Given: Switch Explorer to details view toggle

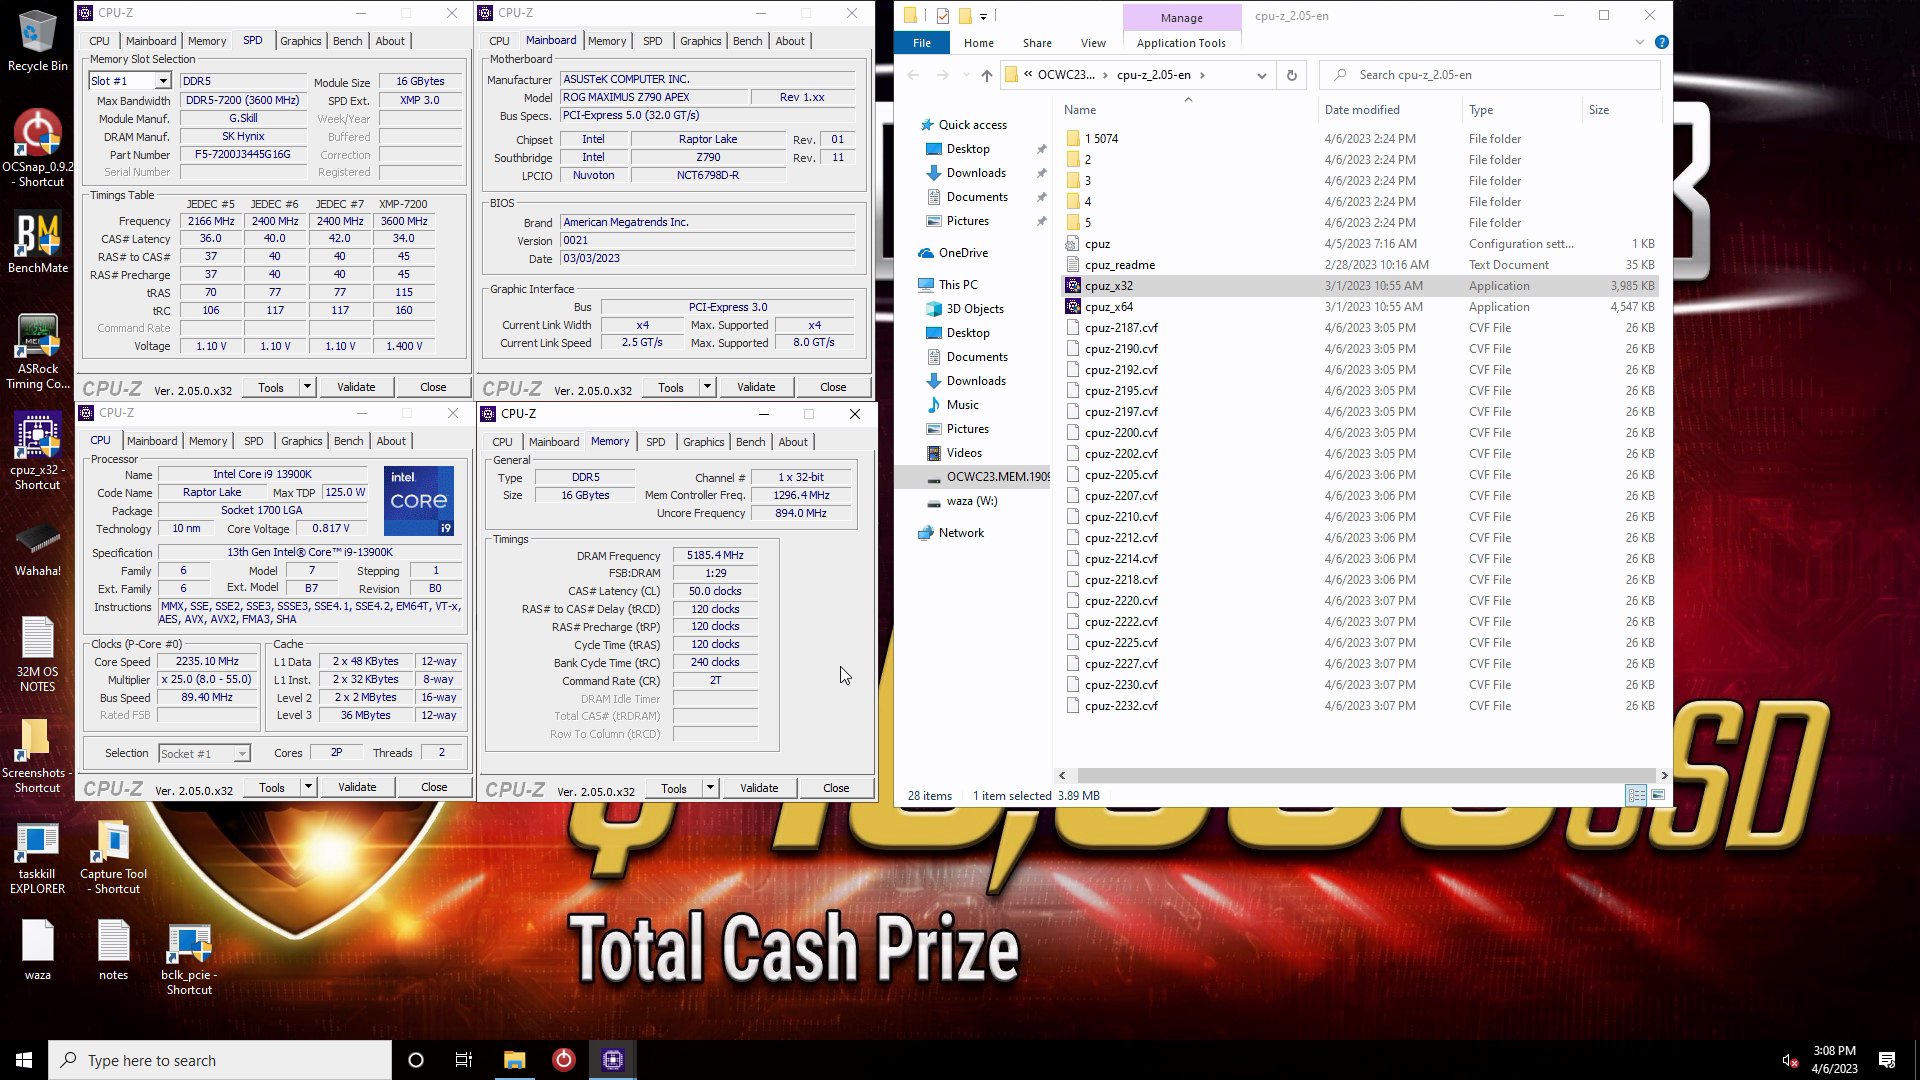Looking at the screenshot, I should [1636, 795].
